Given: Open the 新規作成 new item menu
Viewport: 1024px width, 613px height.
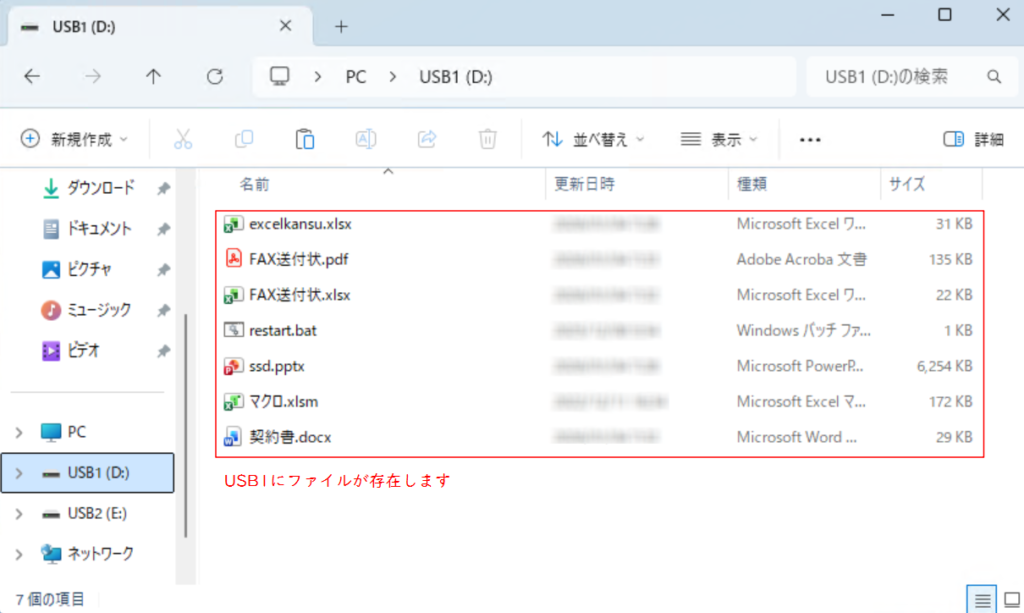Looking at the screenshot, I should point(75,140).
